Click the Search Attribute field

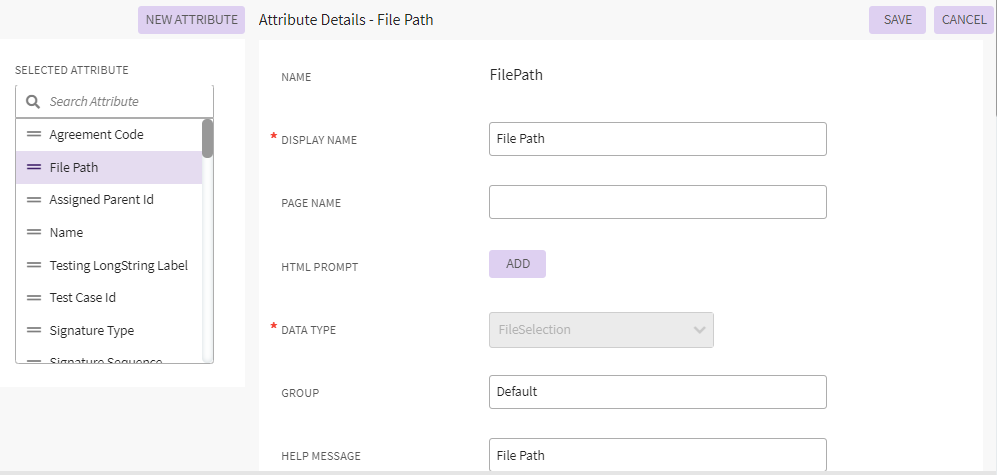coord(125,102)
